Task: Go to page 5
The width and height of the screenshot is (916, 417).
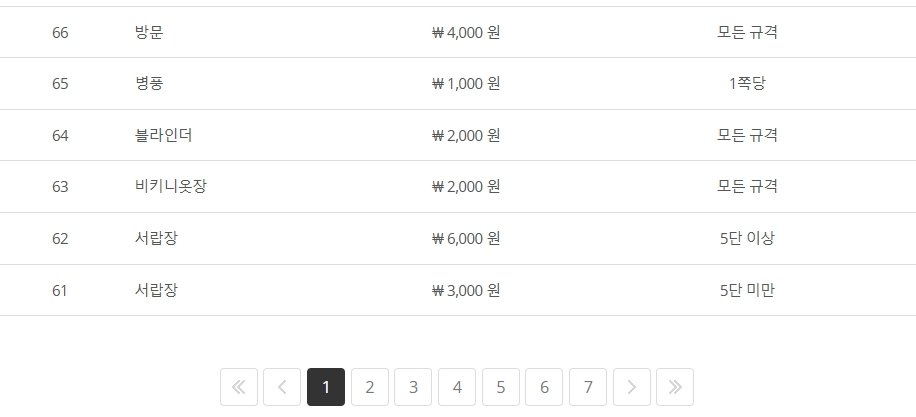Action: [x=501, y=387]
